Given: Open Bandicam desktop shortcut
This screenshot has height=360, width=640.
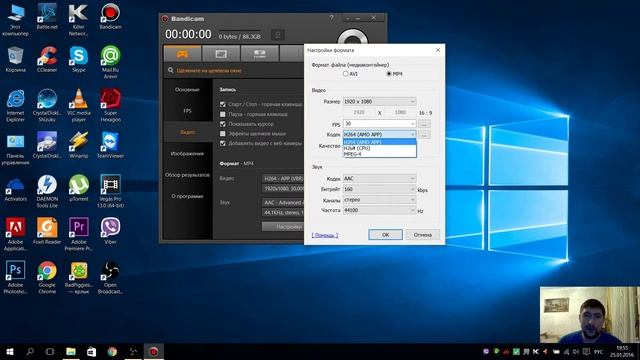Looking at the screenshot, I should pyautogui.click(x=110, y=17).
